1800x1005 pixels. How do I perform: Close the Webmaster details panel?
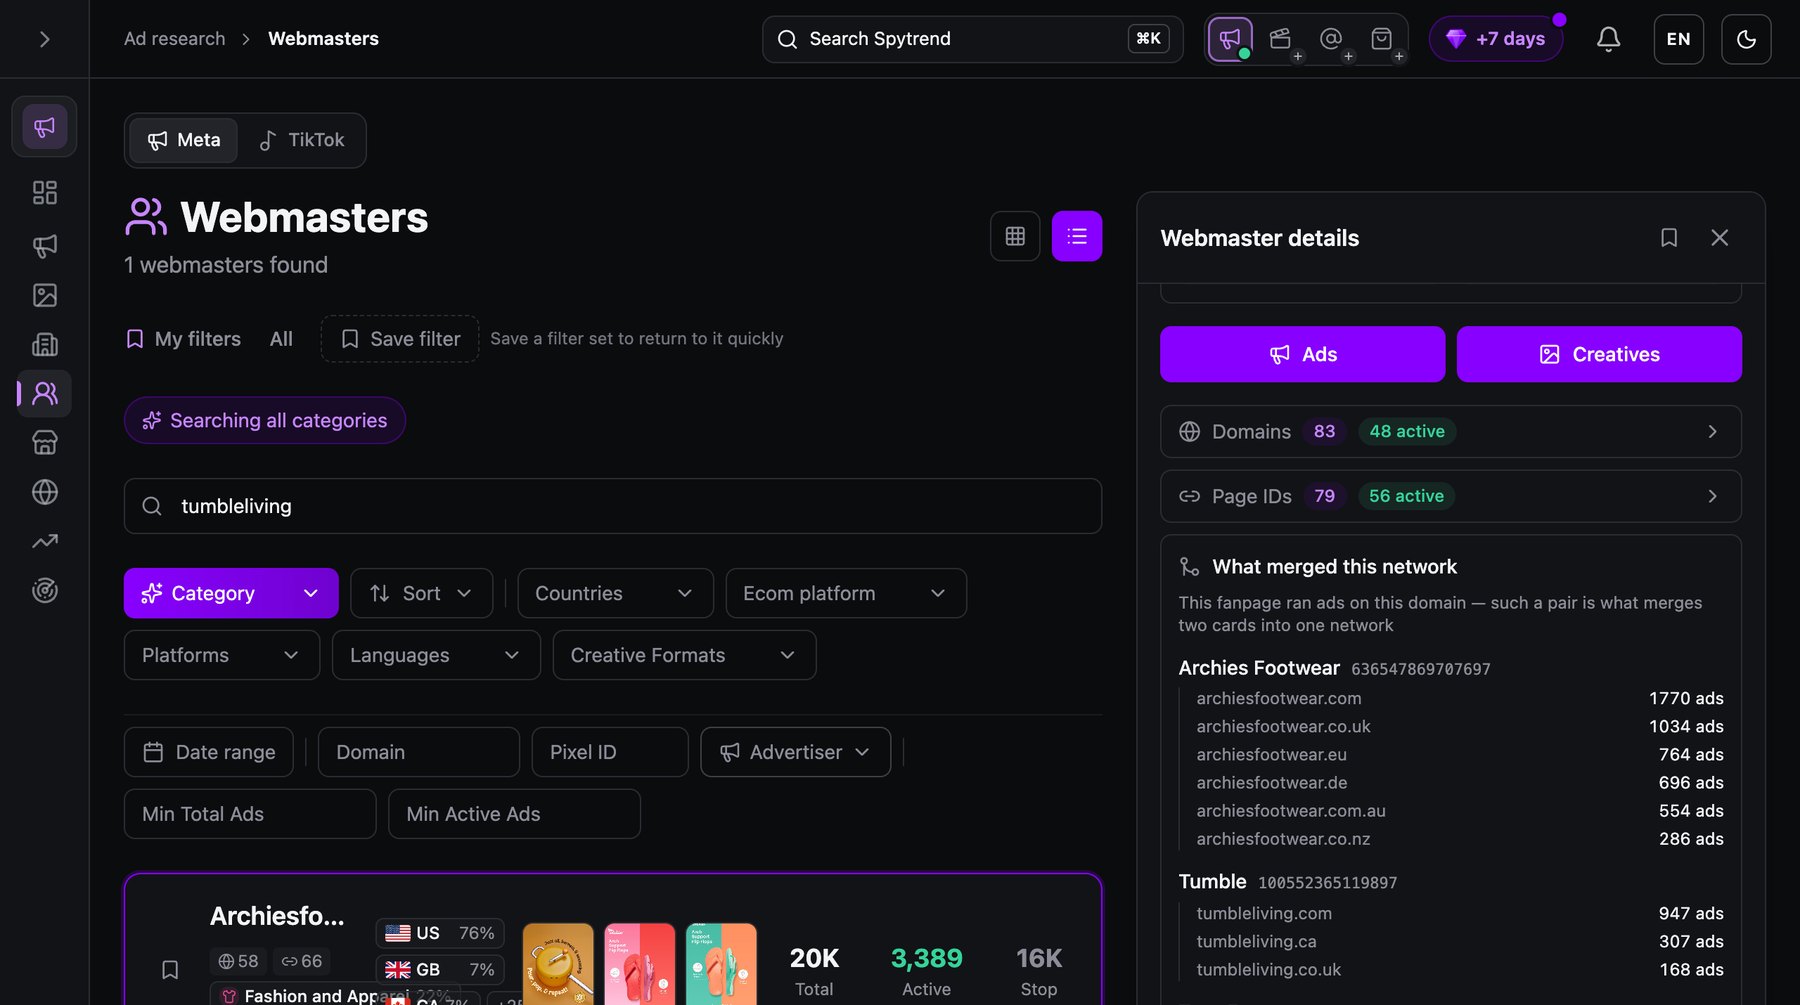[x=1720, y=238]
